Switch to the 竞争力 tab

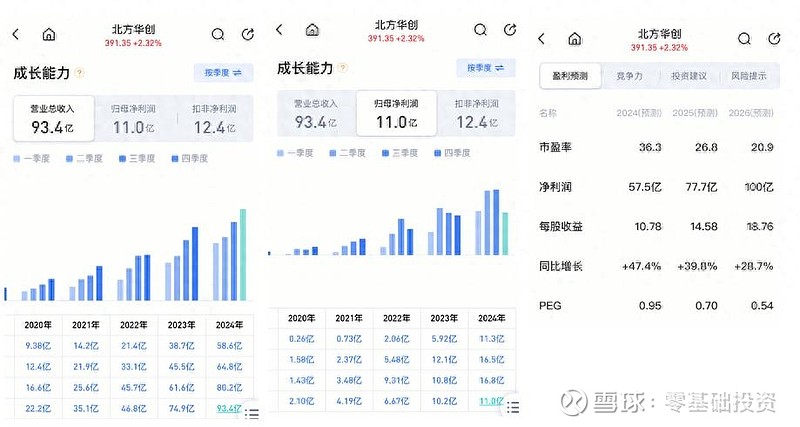629,76
